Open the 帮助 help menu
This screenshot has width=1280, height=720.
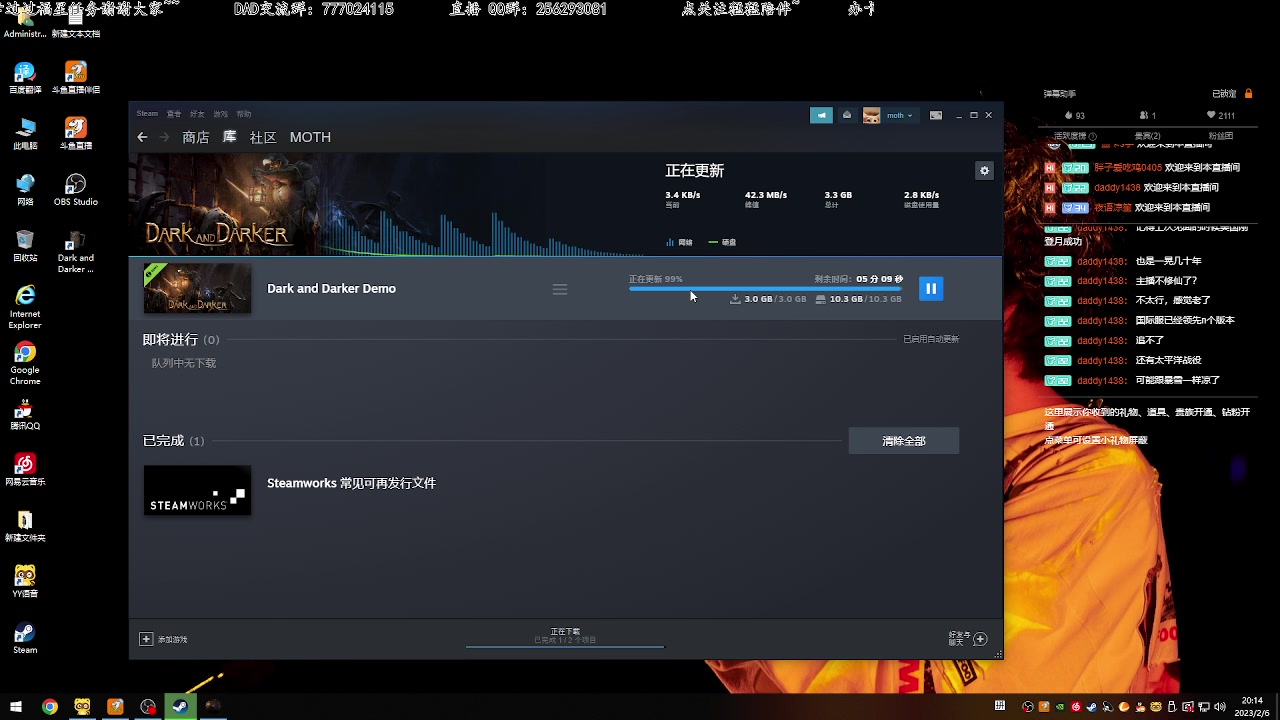click(x=244, y=114)
